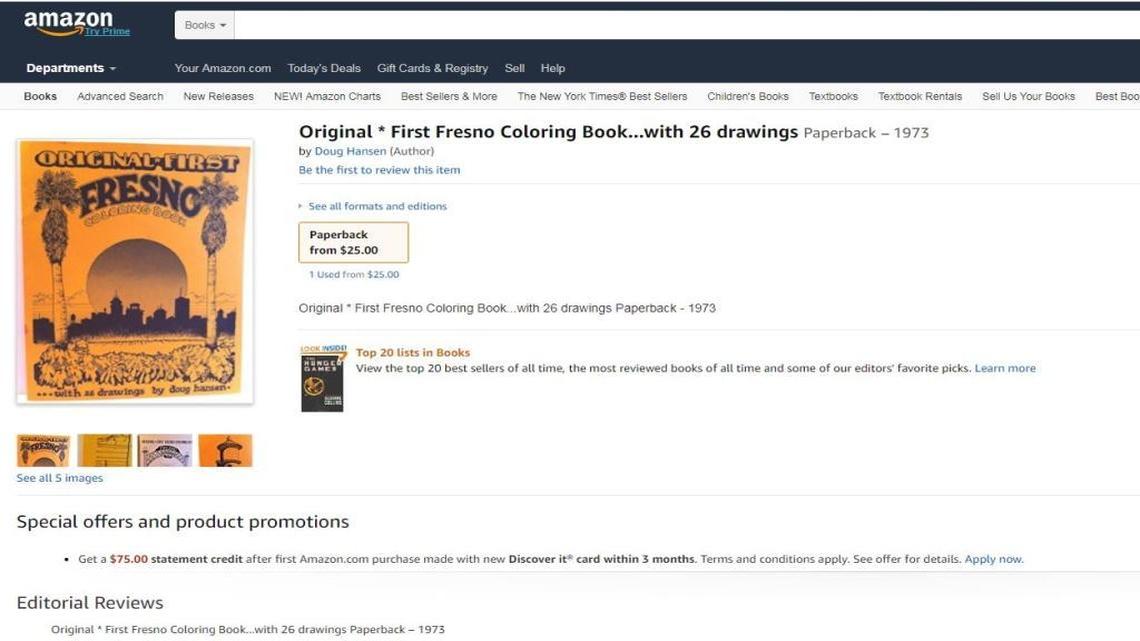Expand See all formats and editions
The image size is (1140, 641).
[x=377, y=205]
